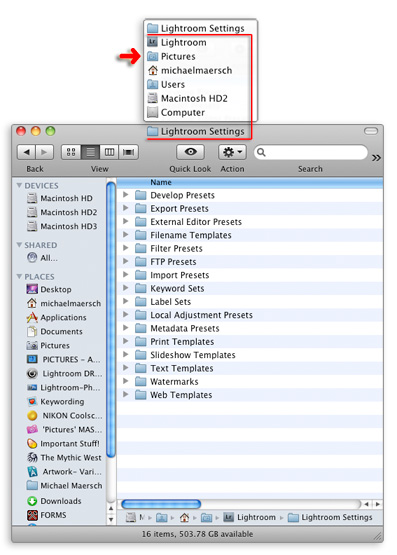The height and width of the screenshot is (555, 397).
Task: Open michaelmaersch home in sidebar
Action: [64, 303]
